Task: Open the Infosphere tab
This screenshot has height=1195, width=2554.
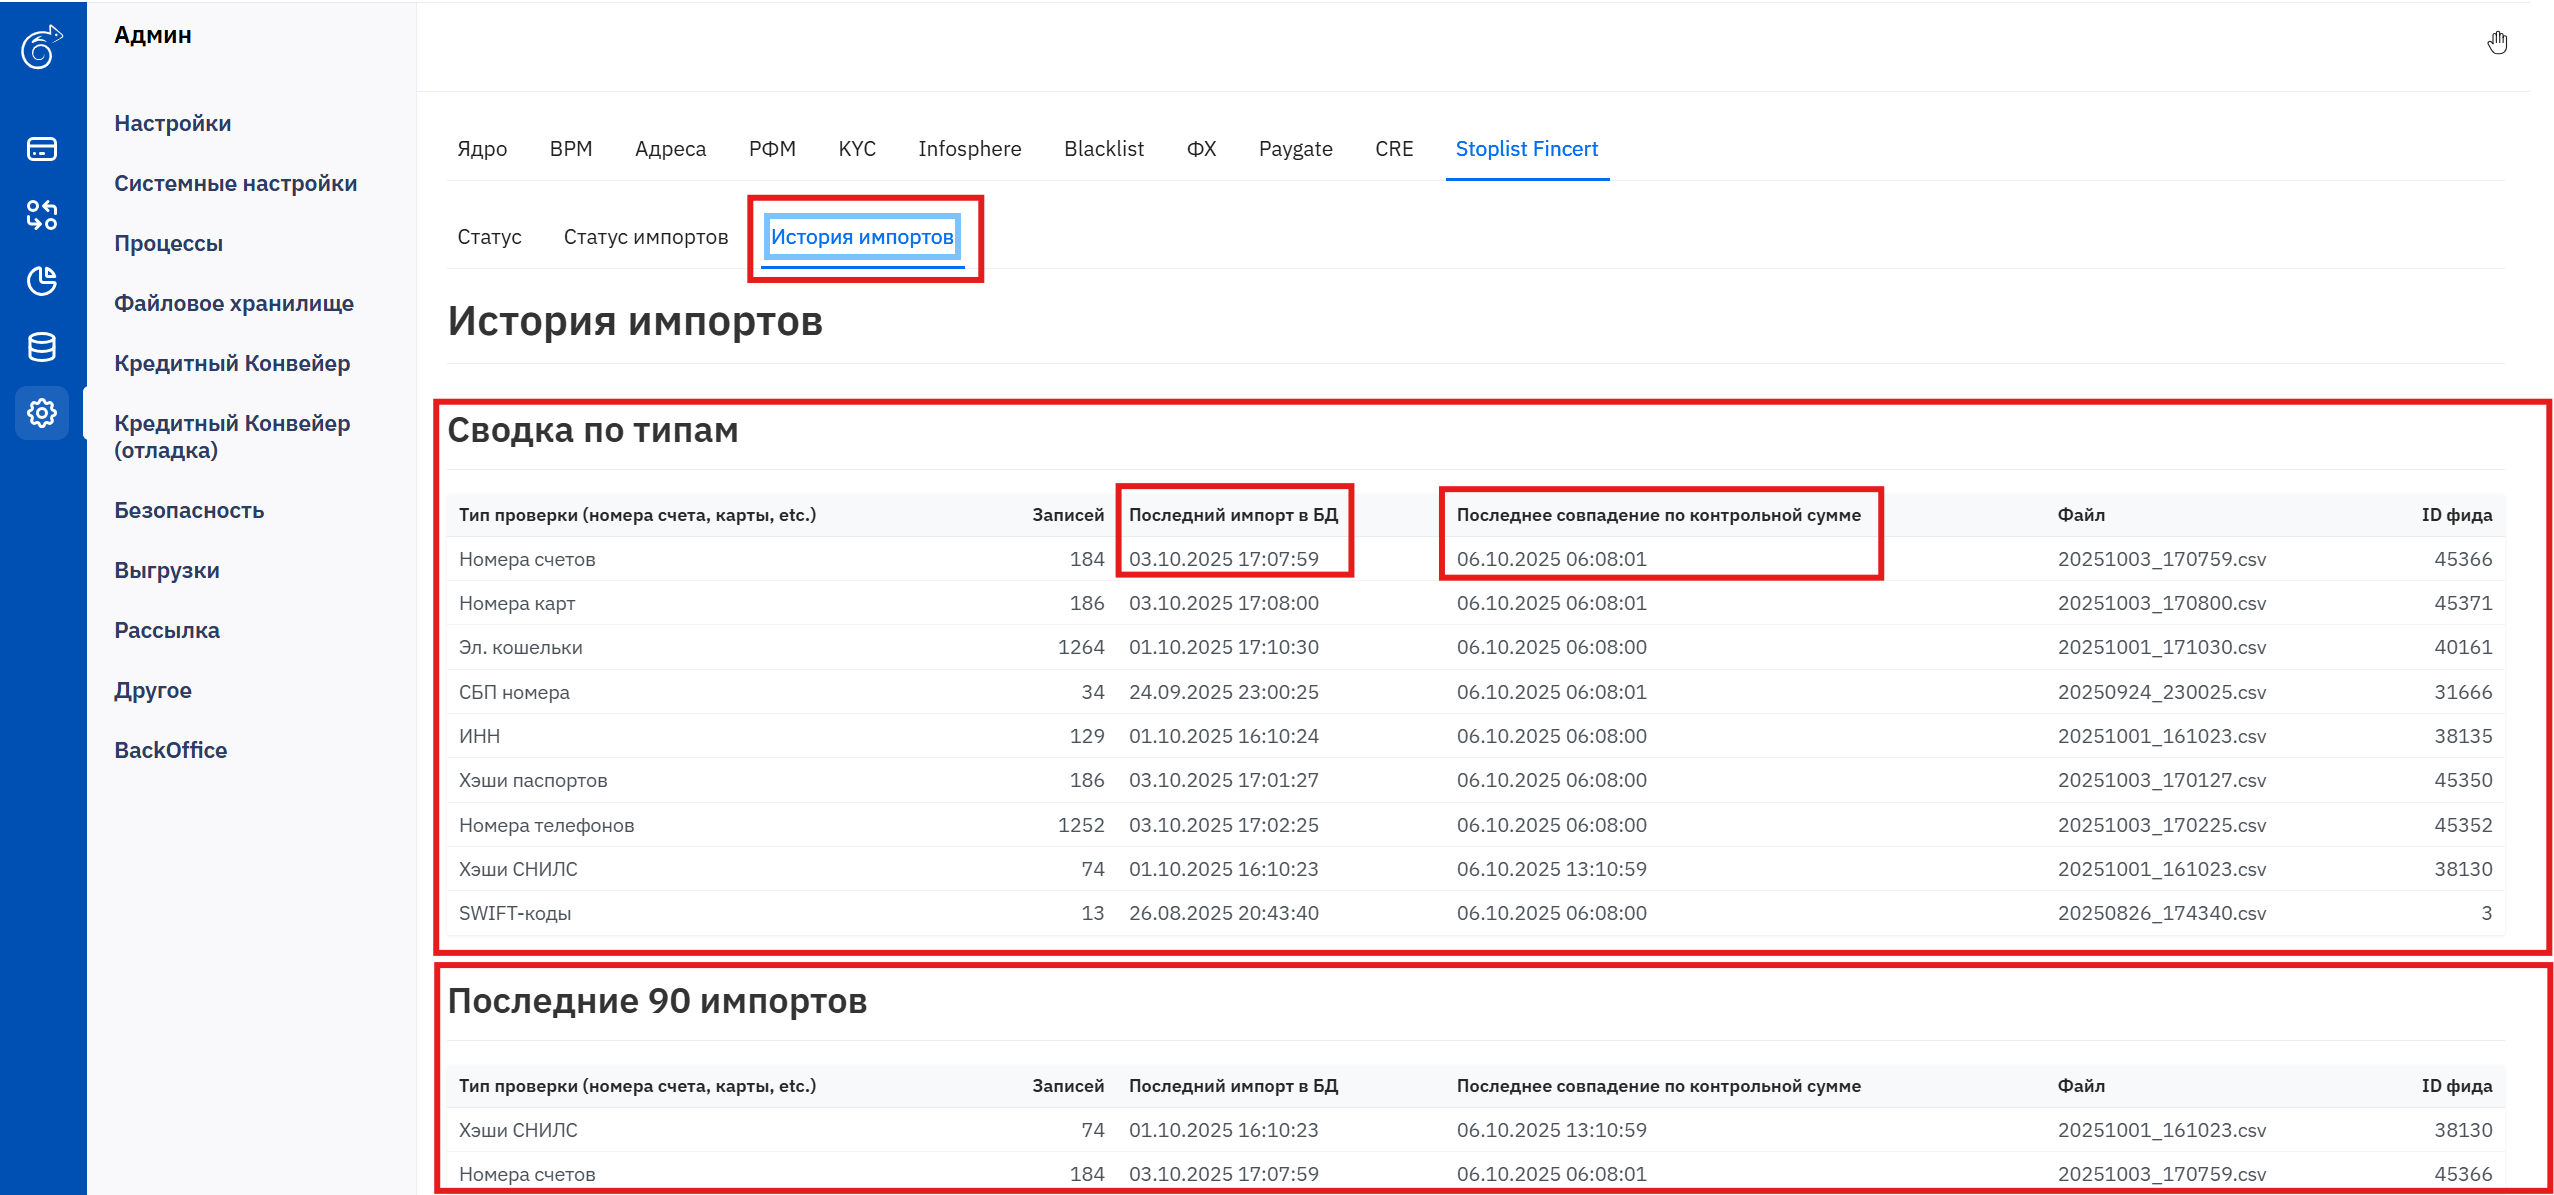Action: point(969,149)
